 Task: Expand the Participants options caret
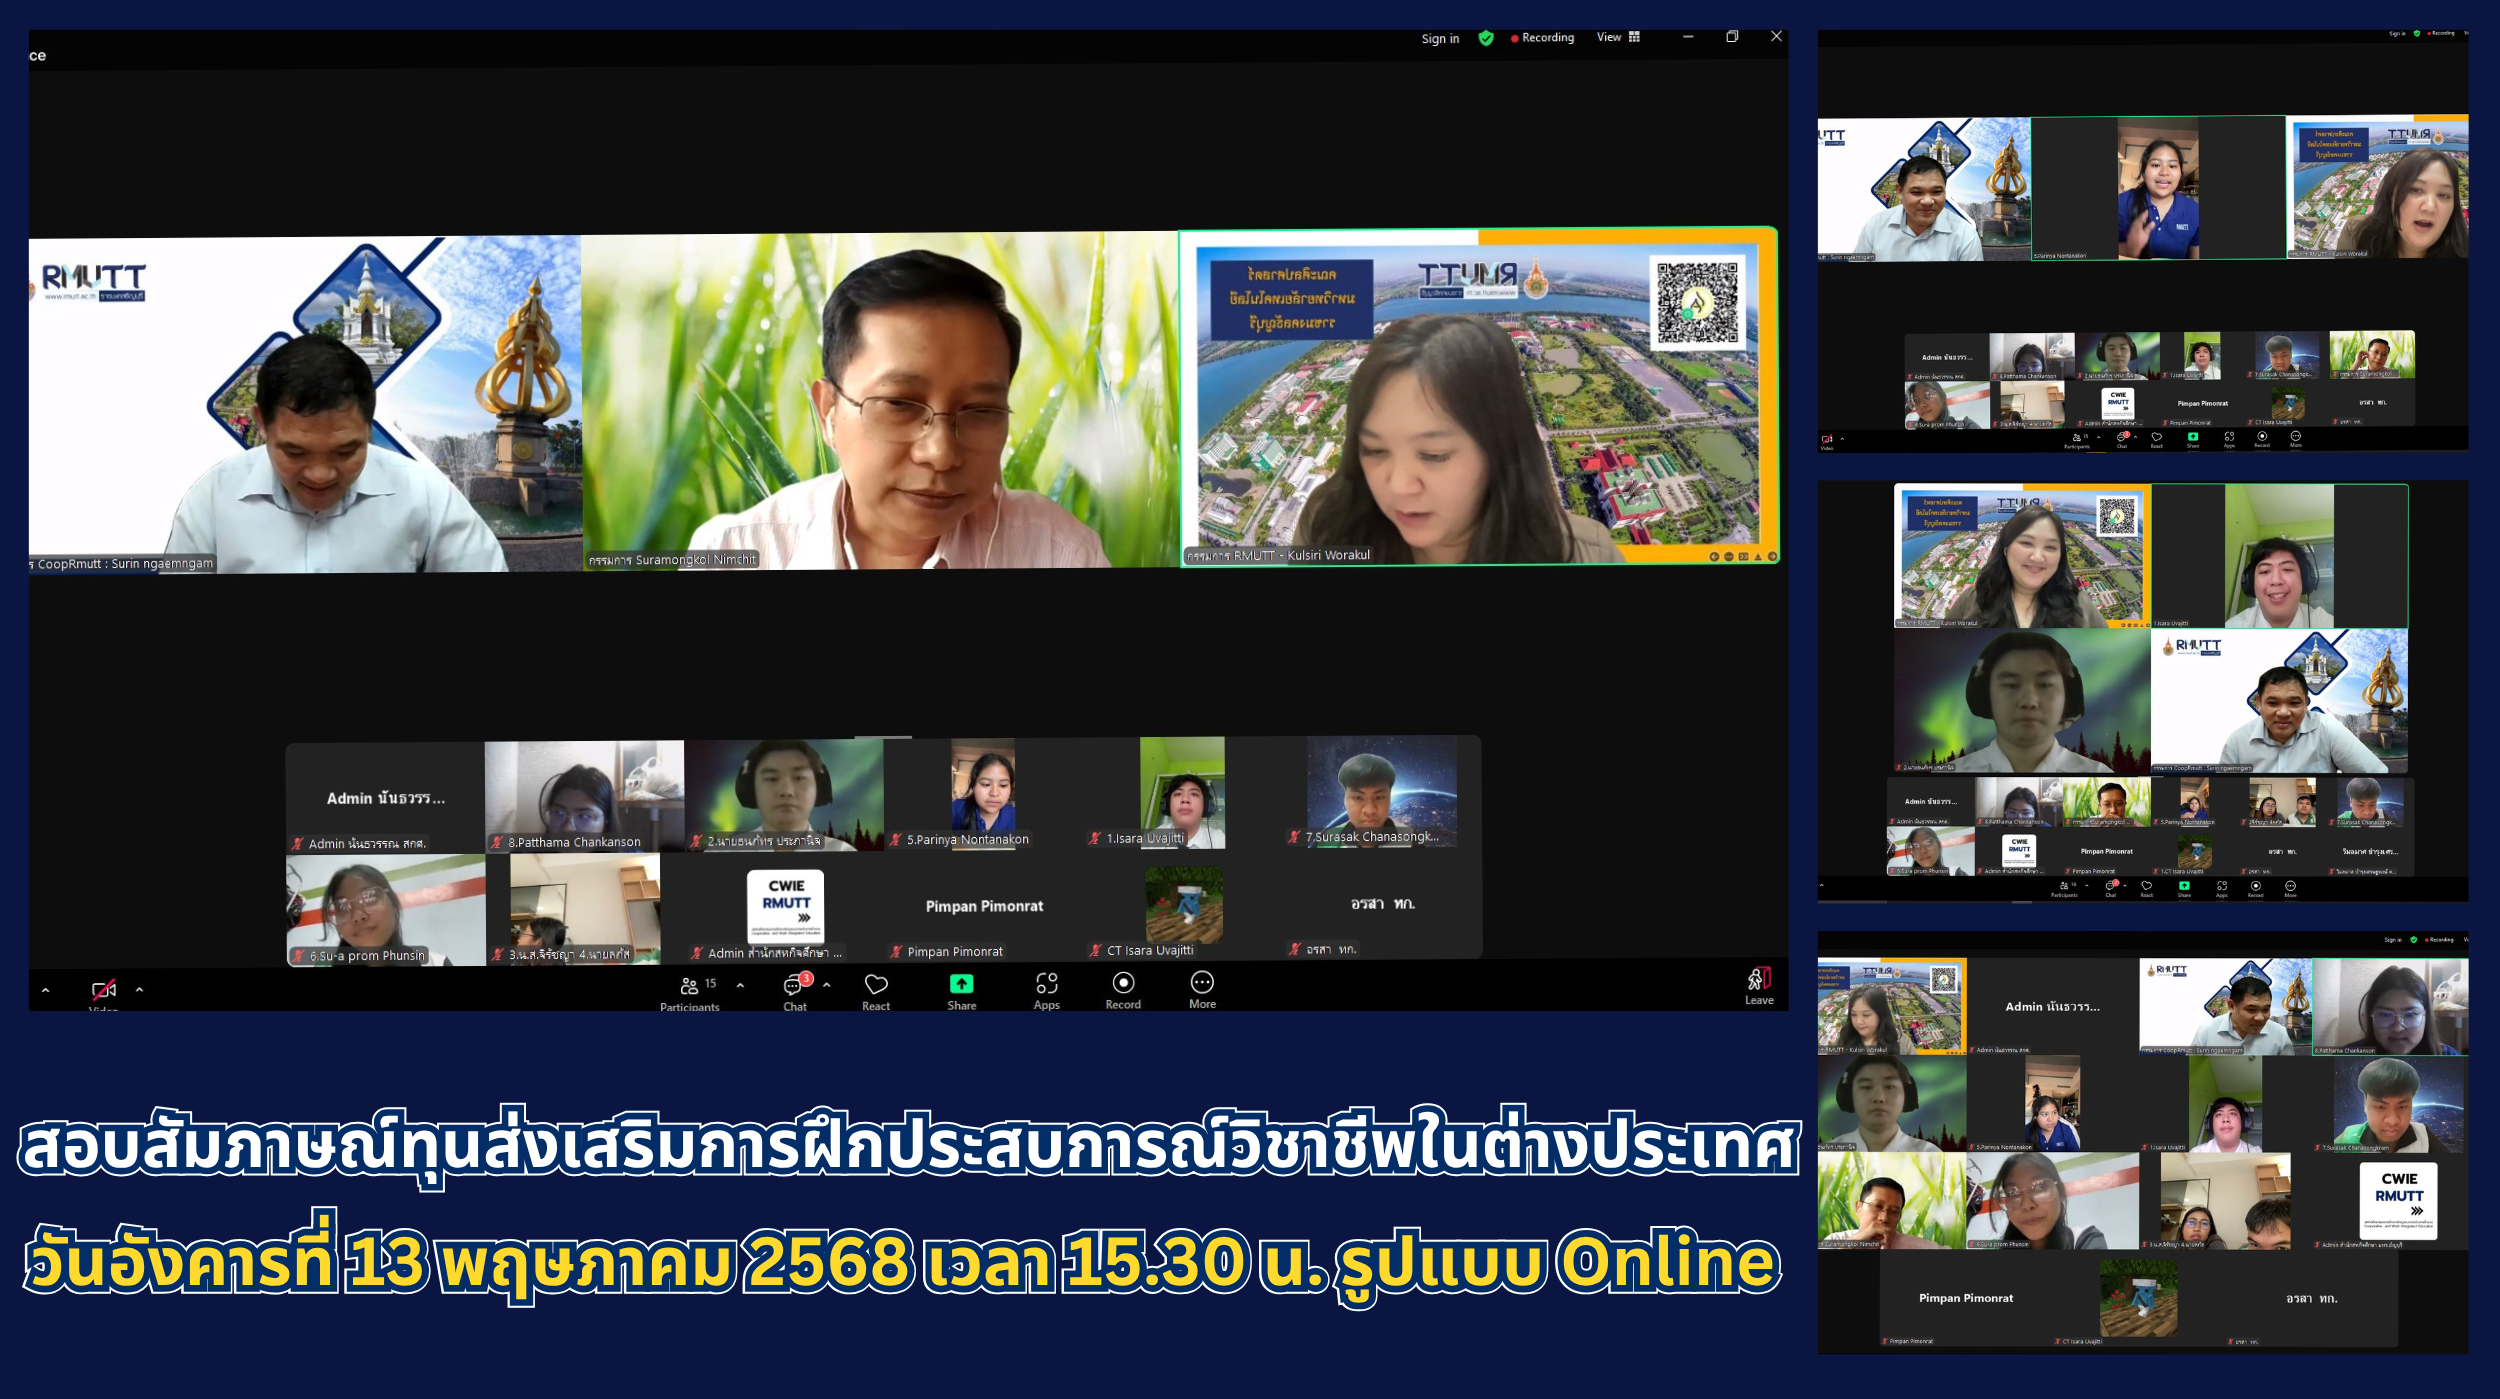(x=740, y=985)
